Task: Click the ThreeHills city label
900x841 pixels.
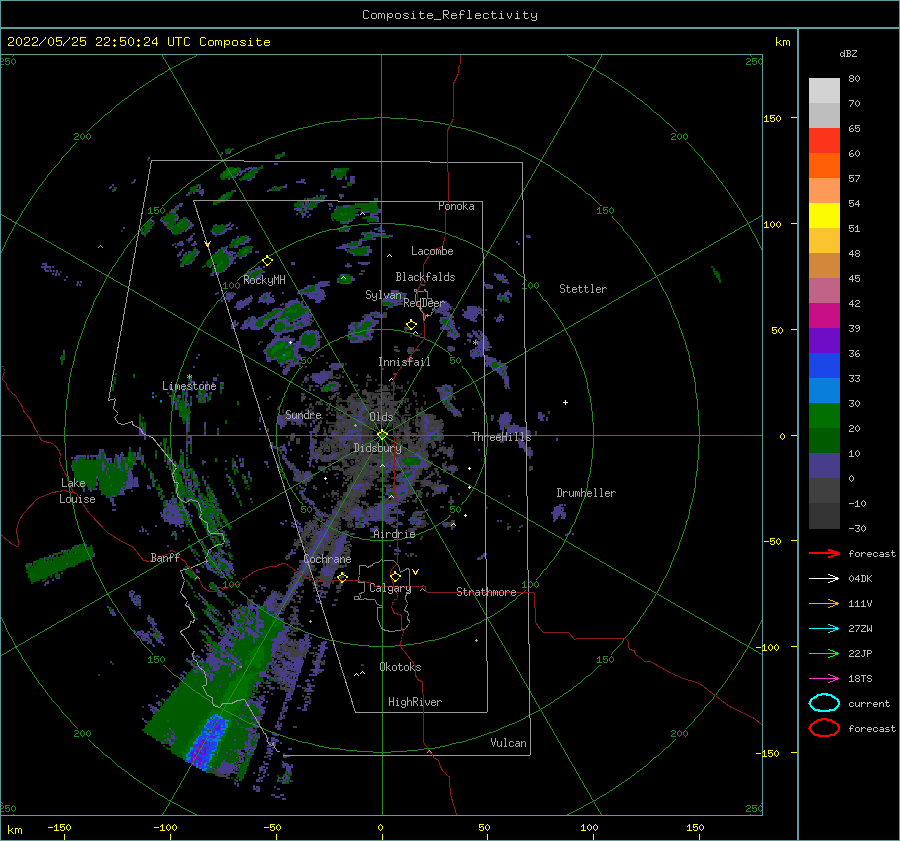Action: click(502, 437)
